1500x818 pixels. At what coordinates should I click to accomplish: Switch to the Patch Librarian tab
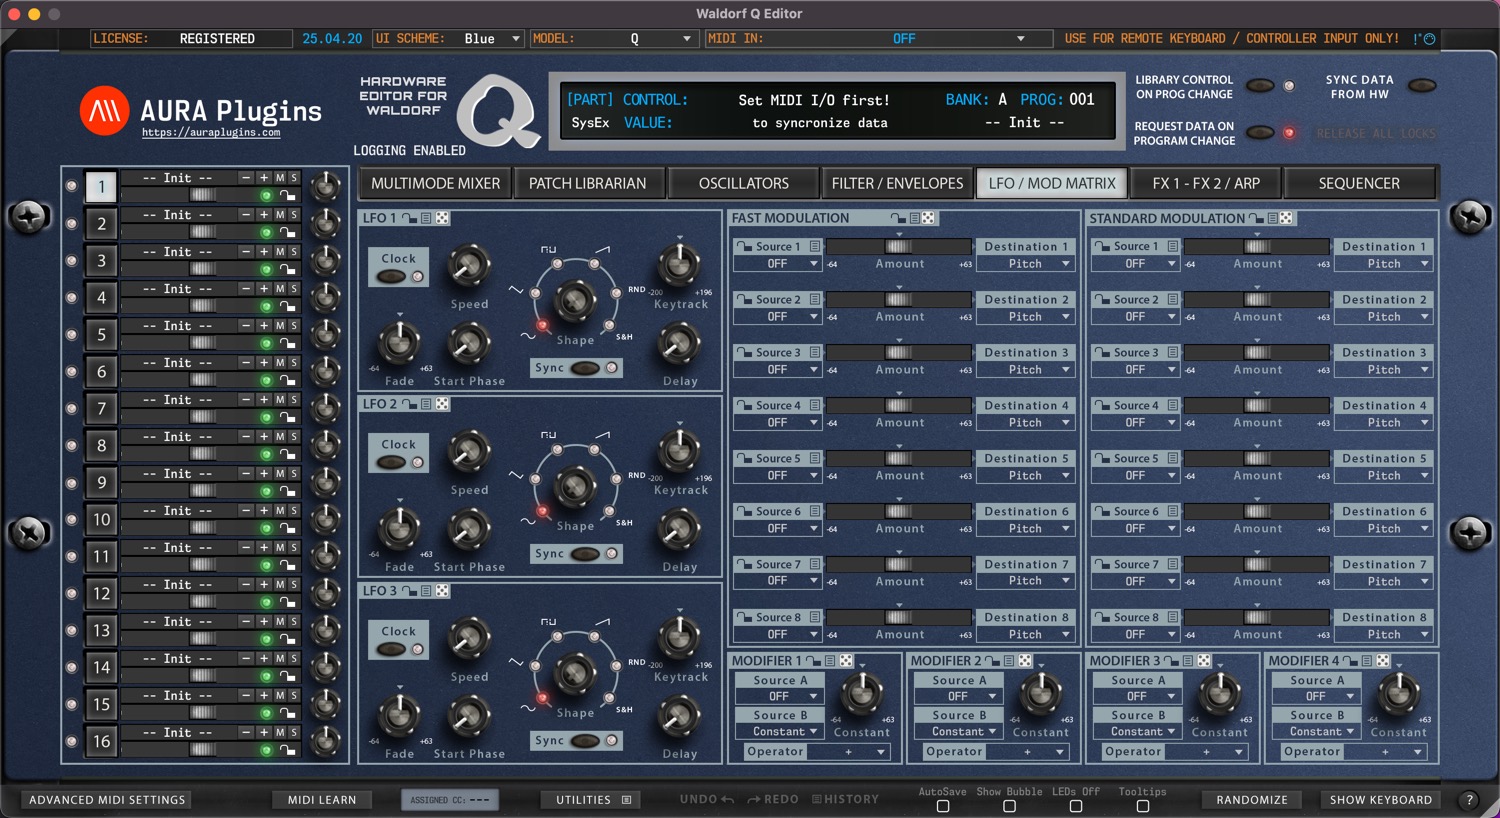point(588,183)
